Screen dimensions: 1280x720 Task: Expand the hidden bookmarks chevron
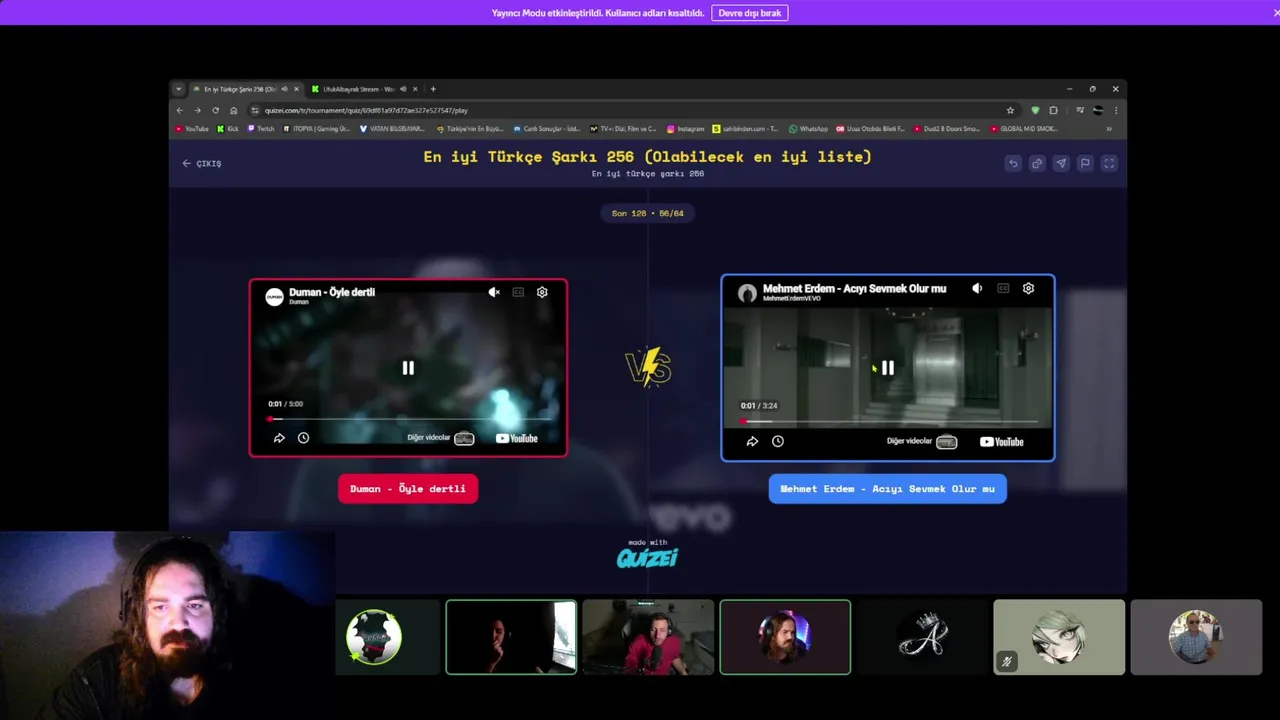pos(1108,129)
